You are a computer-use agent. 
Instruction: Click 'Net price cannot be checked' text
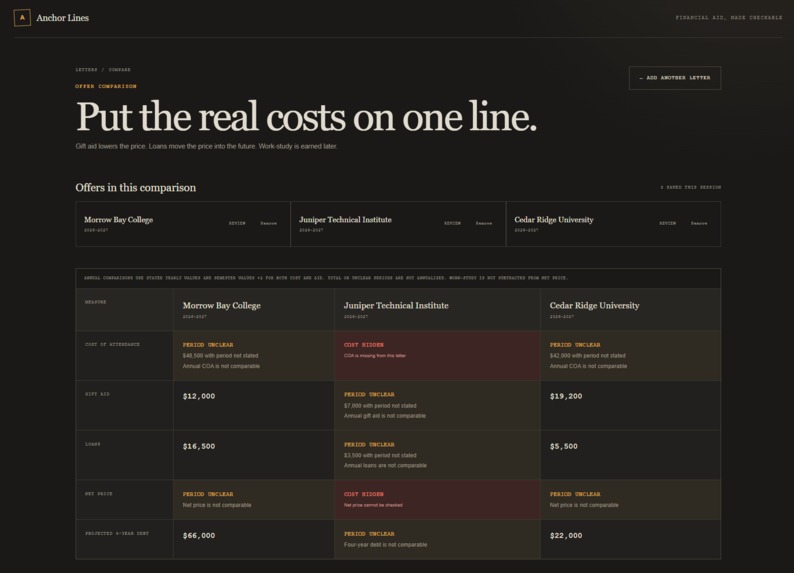pyautogui.click(x=373, y=505)
